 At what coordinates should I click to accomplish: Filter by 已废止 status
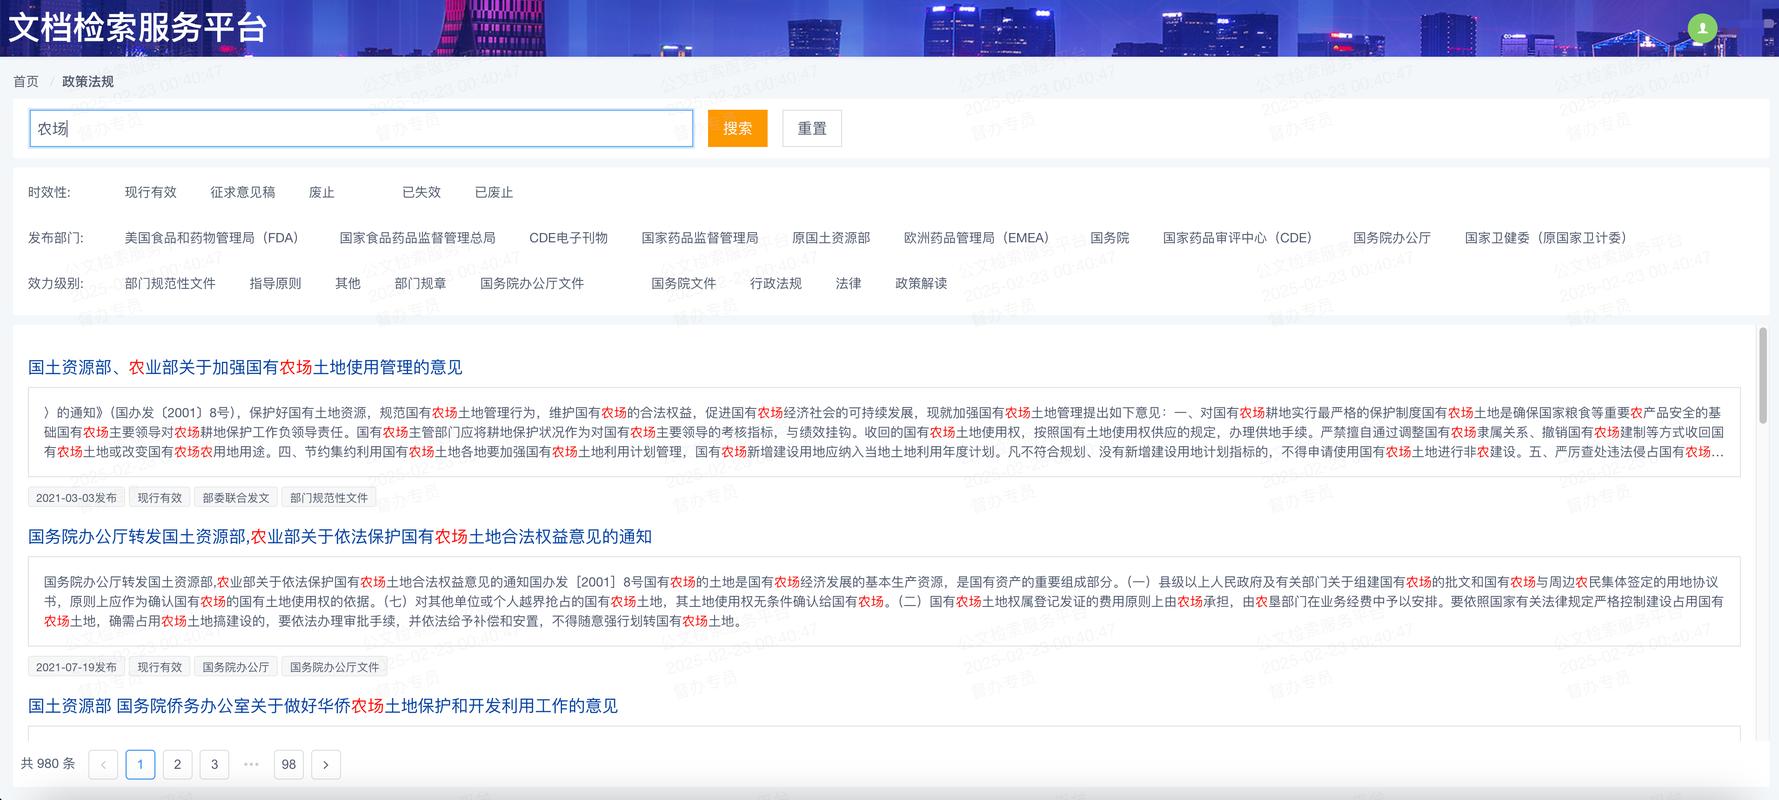(x=494, y=192)
